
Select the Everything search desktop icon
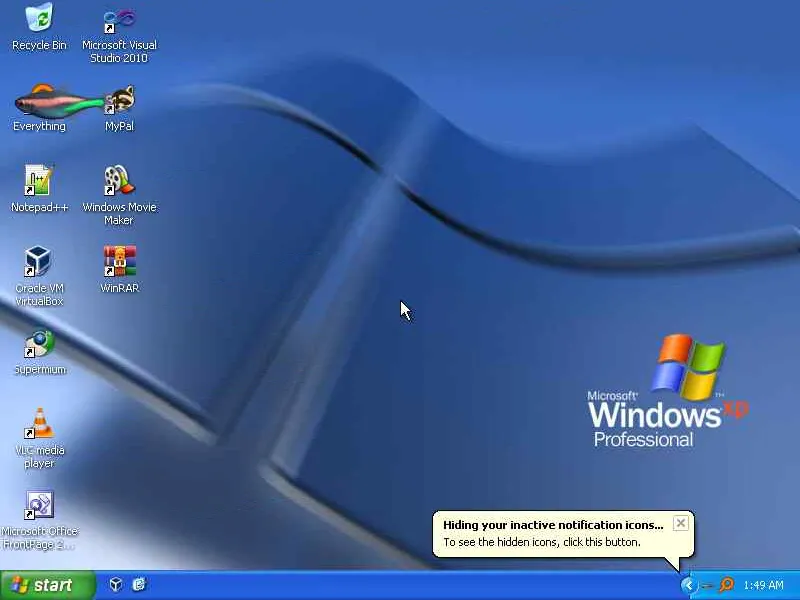point(39,108)
